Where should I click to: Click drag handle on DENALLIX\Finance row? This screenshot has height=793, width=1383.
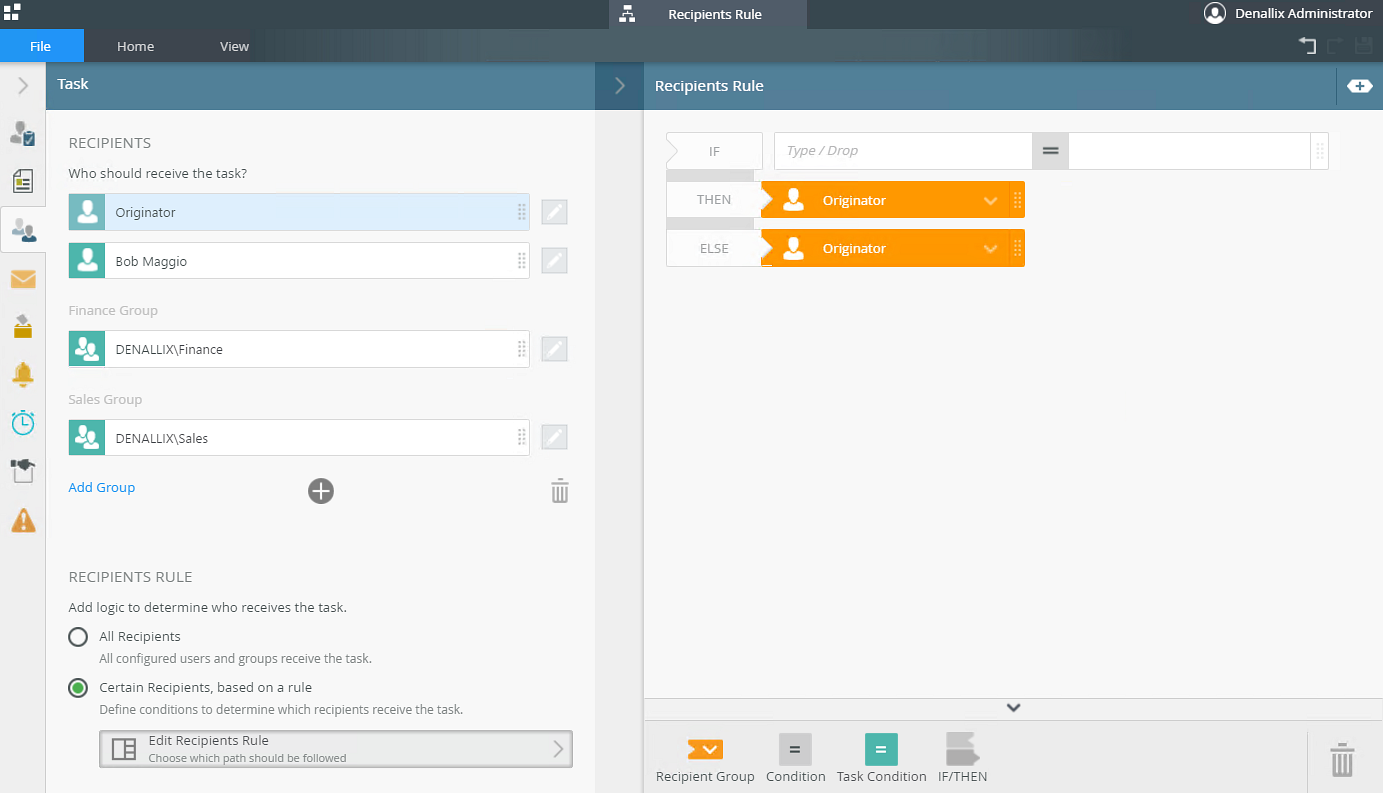[521, 349]
